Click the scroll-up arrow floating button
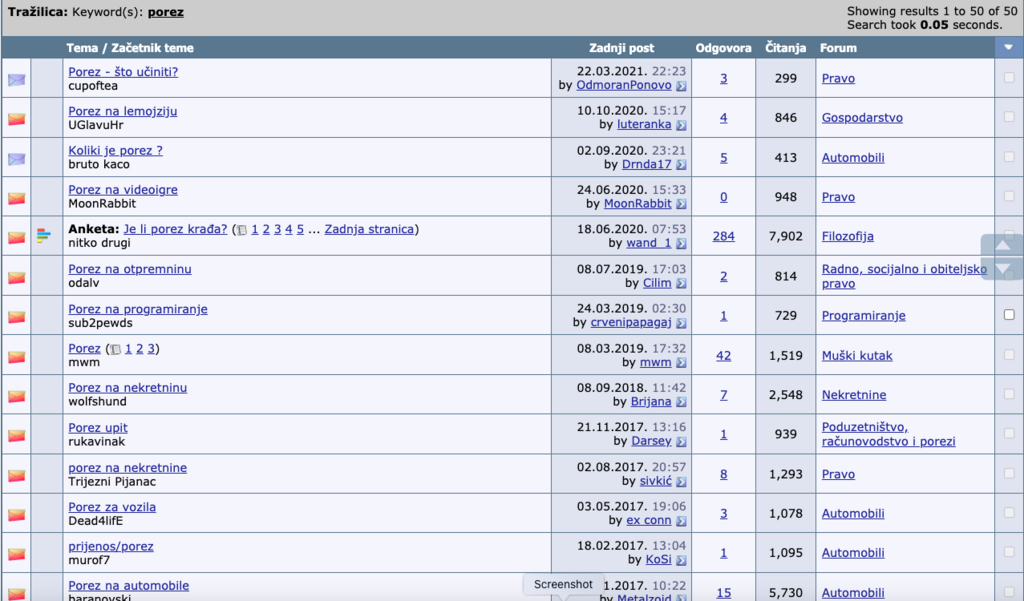The width and height of the screenshot is (1024, 601). (1002, 246)
